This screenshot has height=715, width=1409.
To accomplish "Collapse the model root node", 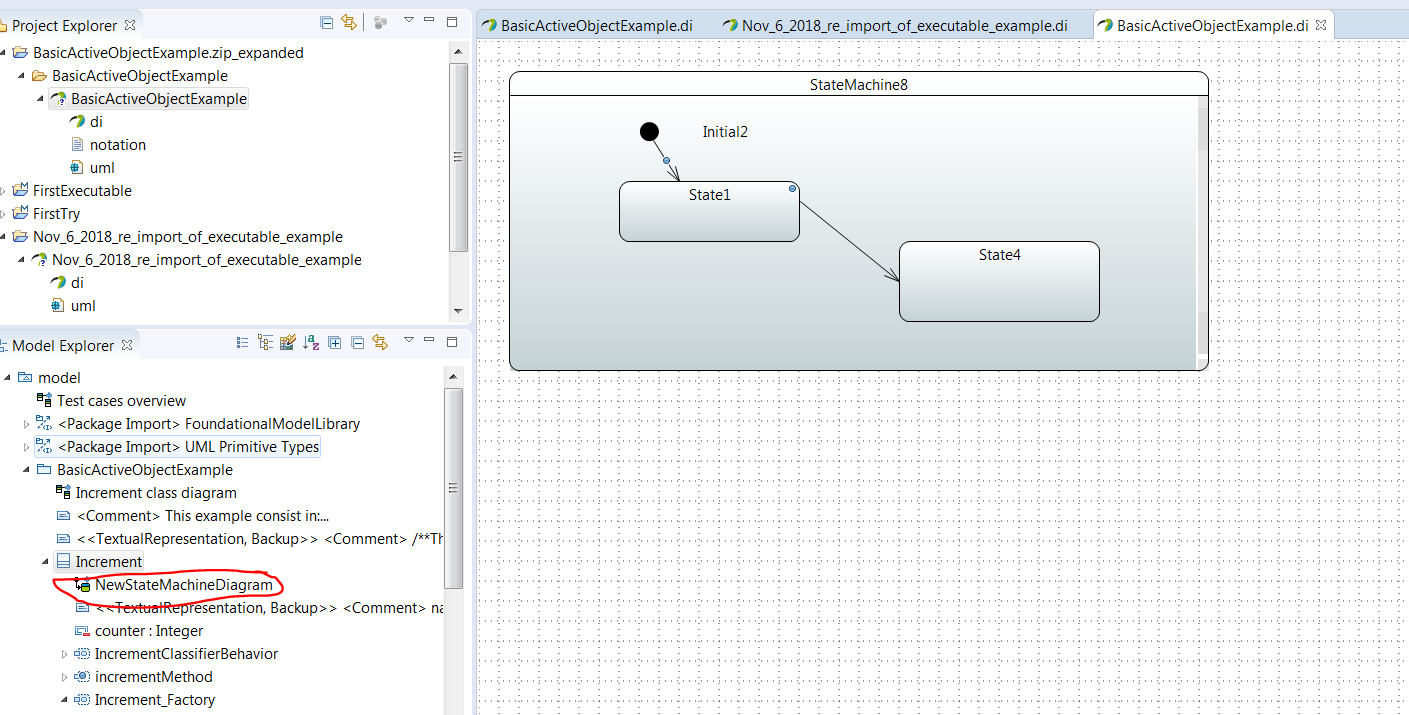I will click(8, 377).
